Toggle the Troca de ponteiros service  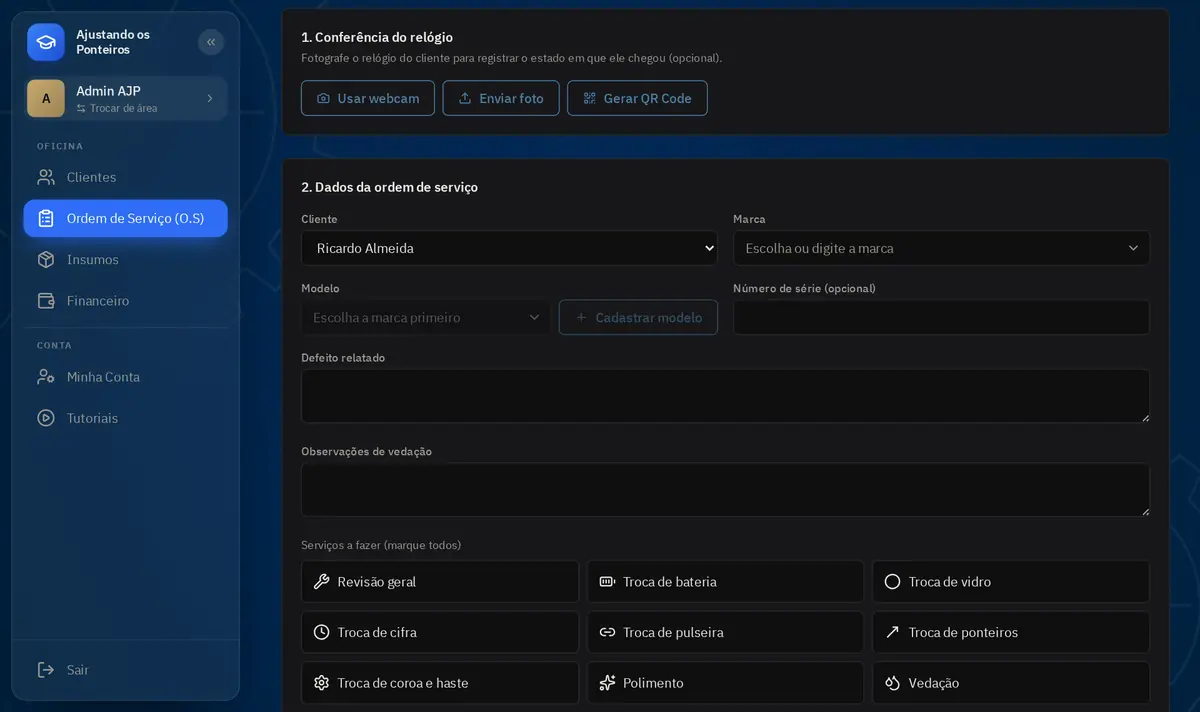click(x=1011, y=632)
